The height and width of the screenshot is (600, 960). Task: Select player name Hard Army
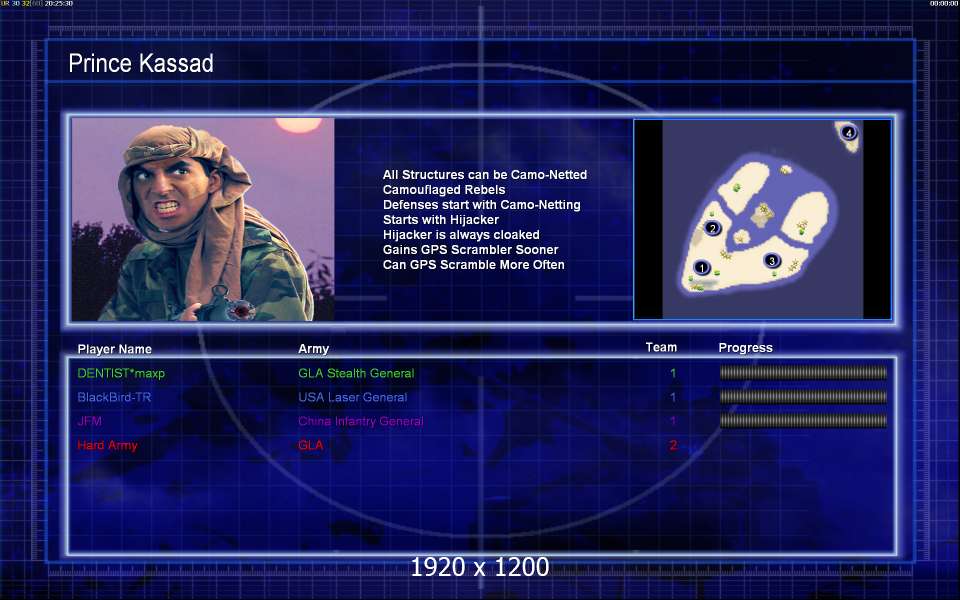[107, 445]
